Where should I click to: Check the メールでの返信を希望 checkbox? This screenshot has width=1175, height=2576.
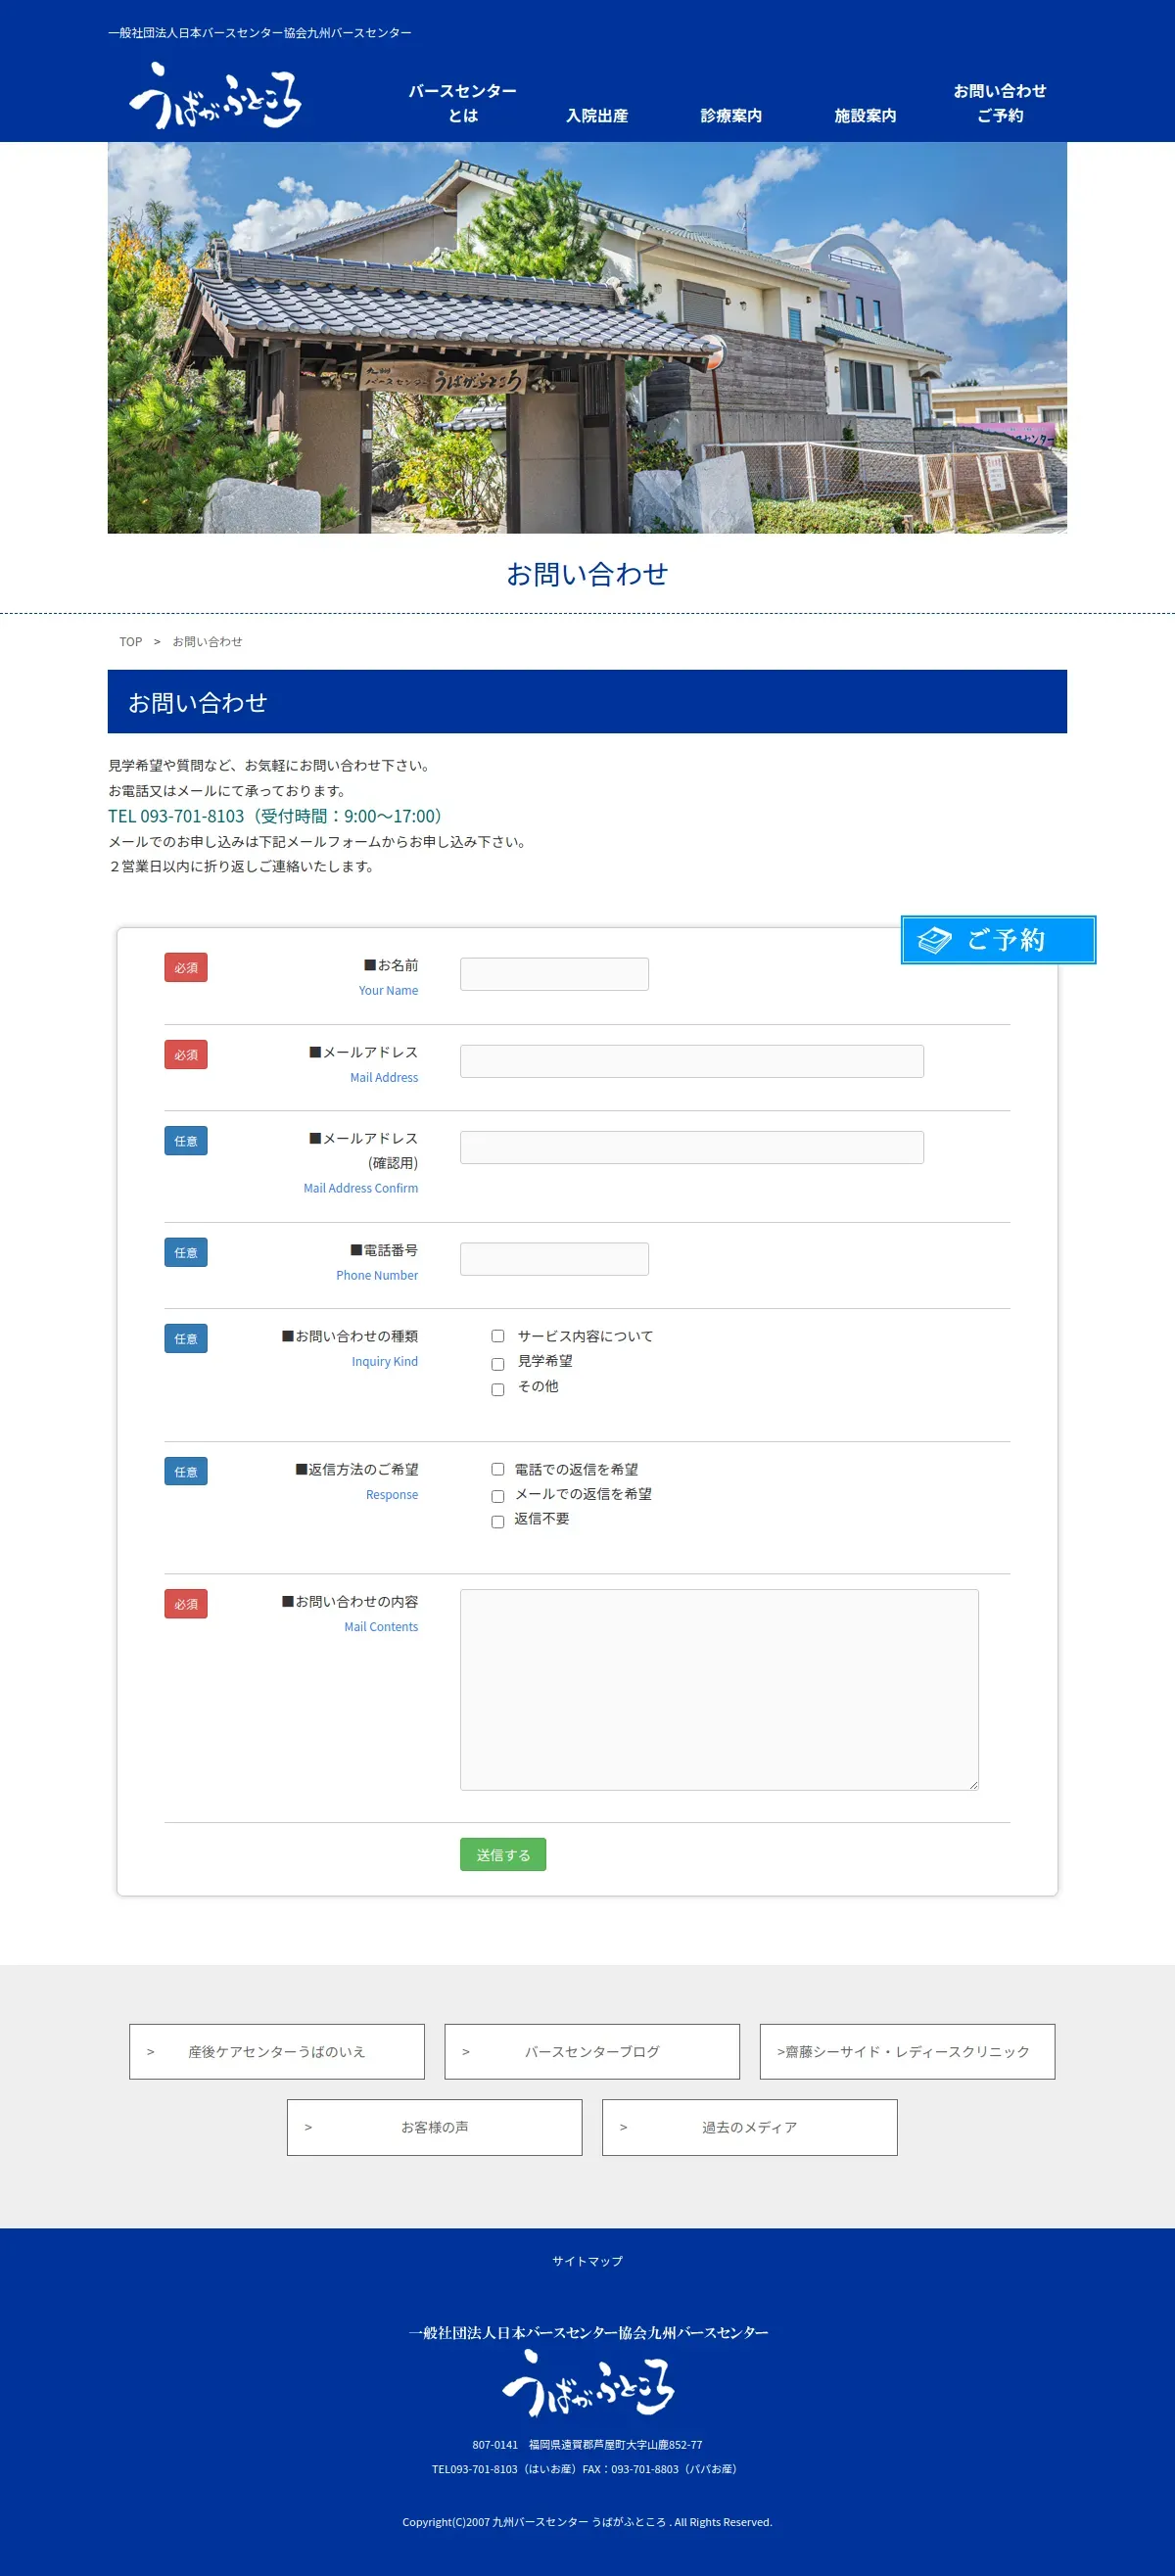tap(498, 1497)
